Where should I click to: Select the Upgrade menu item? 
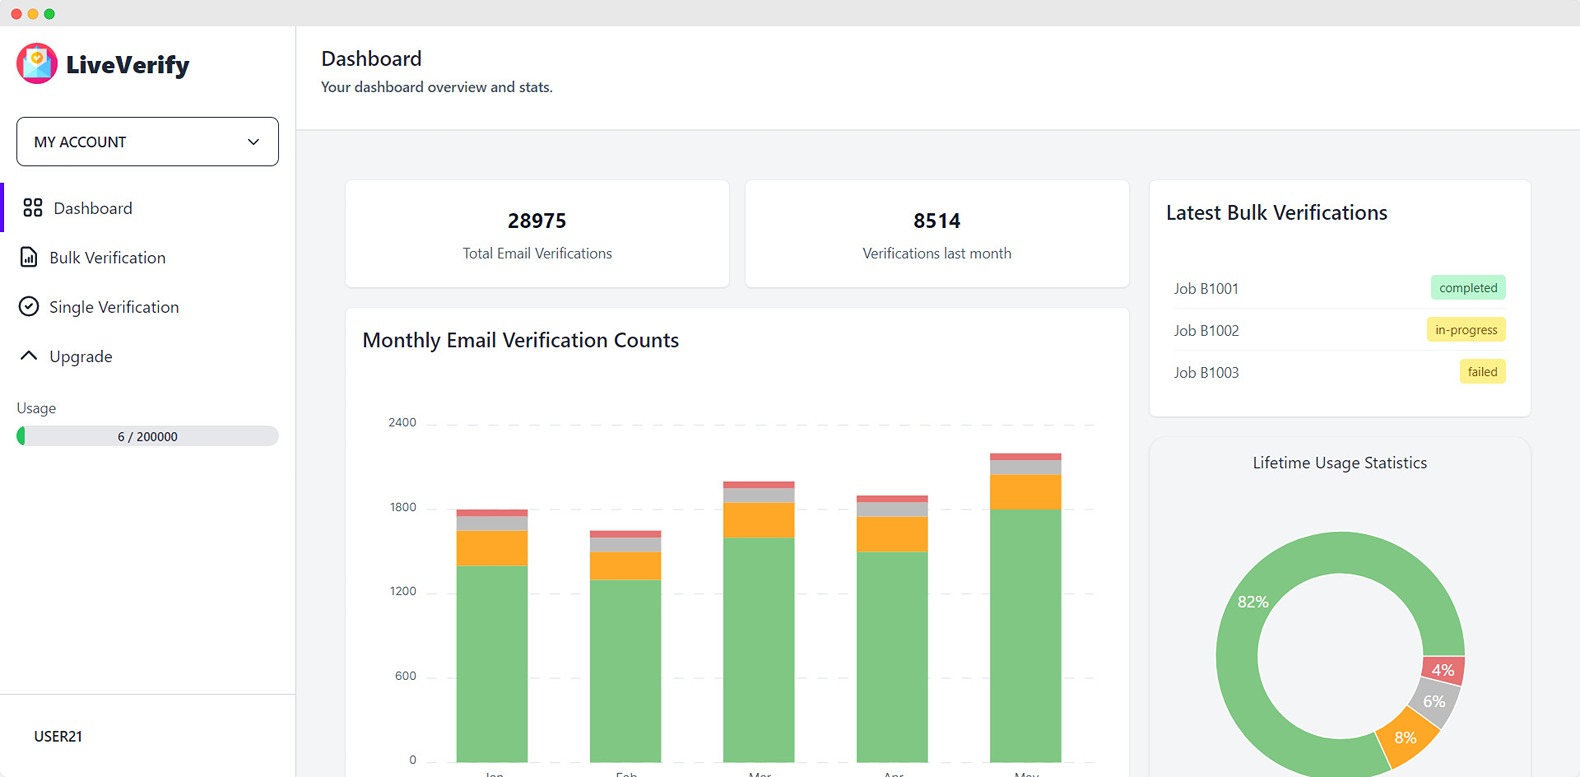tap(81, 357)
